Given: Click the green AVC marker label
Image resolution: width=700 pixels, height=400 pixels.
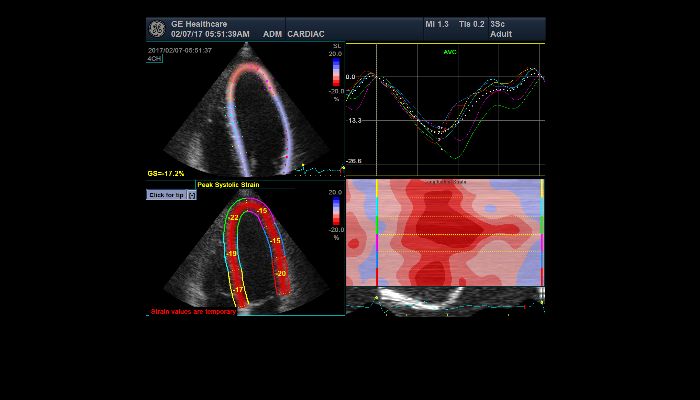Looking at the screenshot, I should (450, 52).
